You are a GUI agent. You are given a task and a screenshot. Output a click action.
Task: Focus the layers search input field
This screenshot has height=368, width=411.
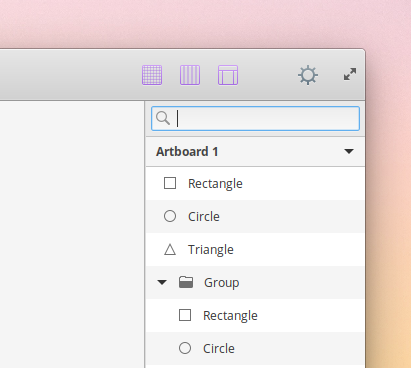(255, 118)
